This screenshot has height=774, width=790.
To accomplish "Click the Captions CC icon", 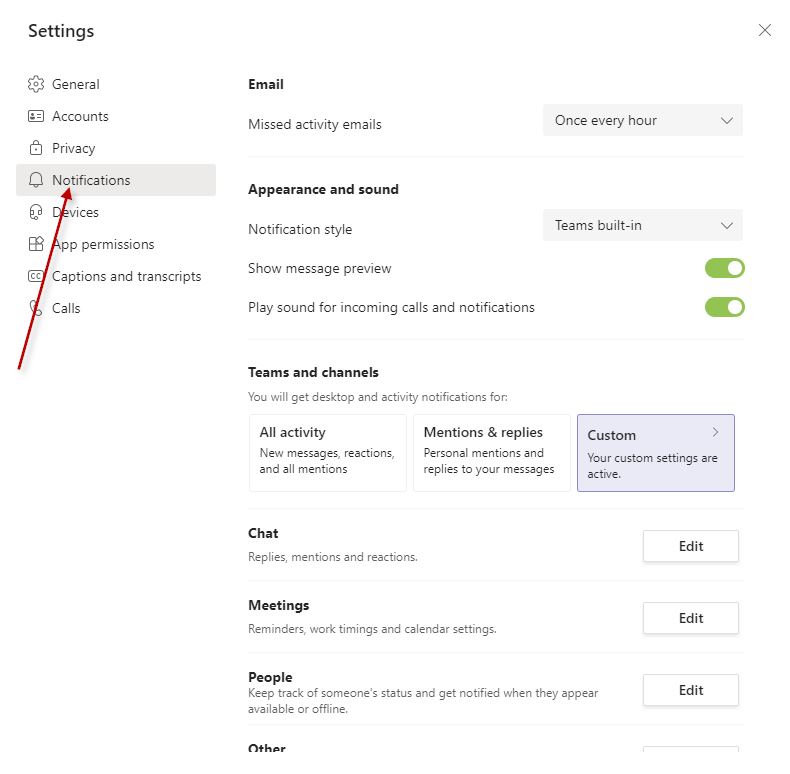I will pos(36,276).
